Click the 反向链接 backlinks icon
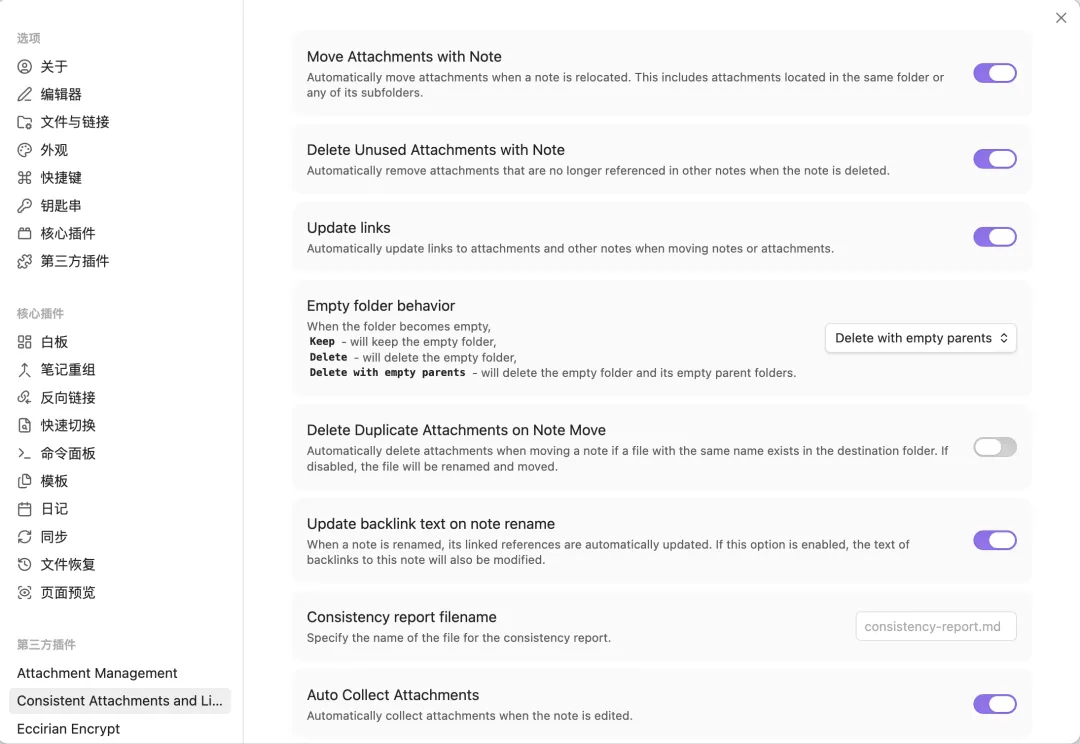The image size is (1080, 744). coord(25,398)
